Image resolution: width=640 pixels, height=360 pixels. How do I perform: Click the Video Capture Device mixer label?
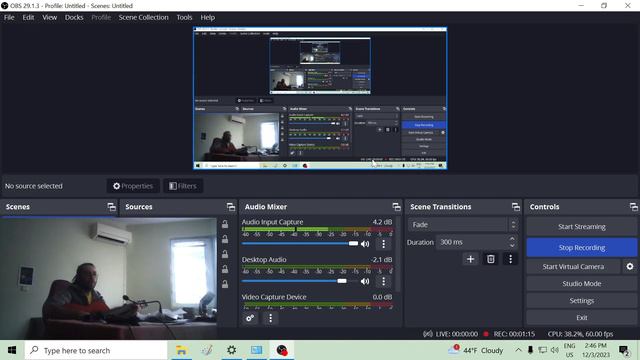click(x=274, y=297)
